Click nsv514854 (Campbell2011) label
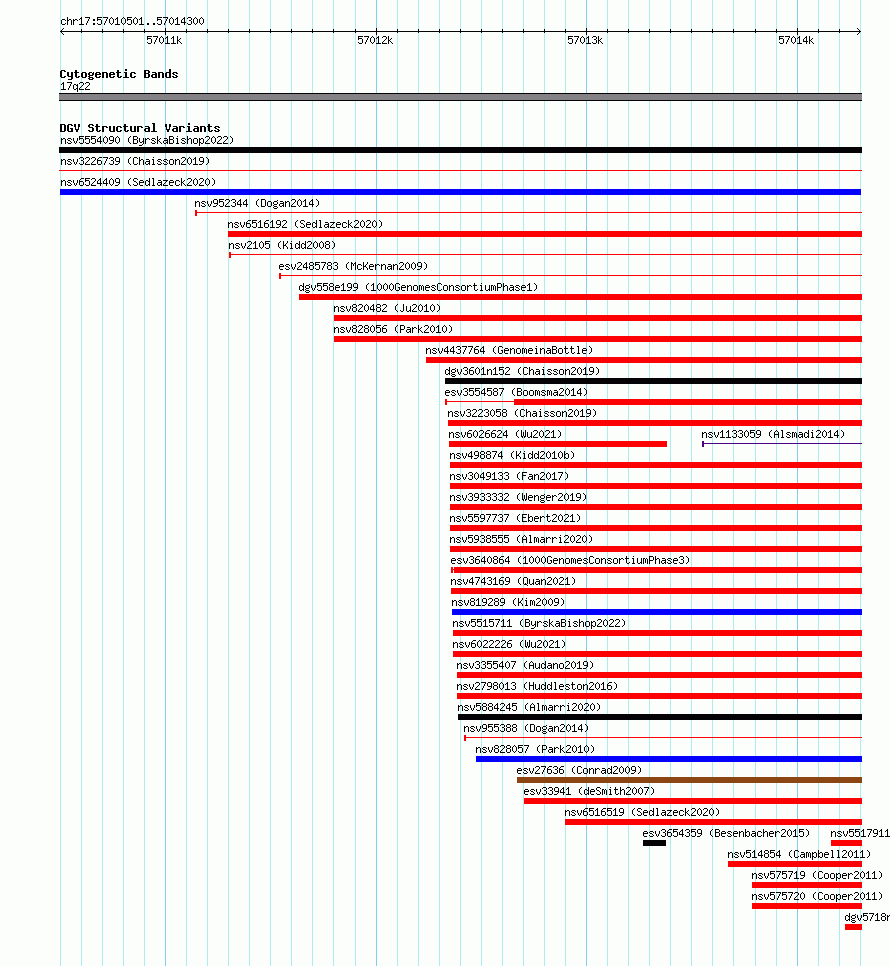Screen dimensions: 890x966 pyautogui.click(x=799, y=853)
